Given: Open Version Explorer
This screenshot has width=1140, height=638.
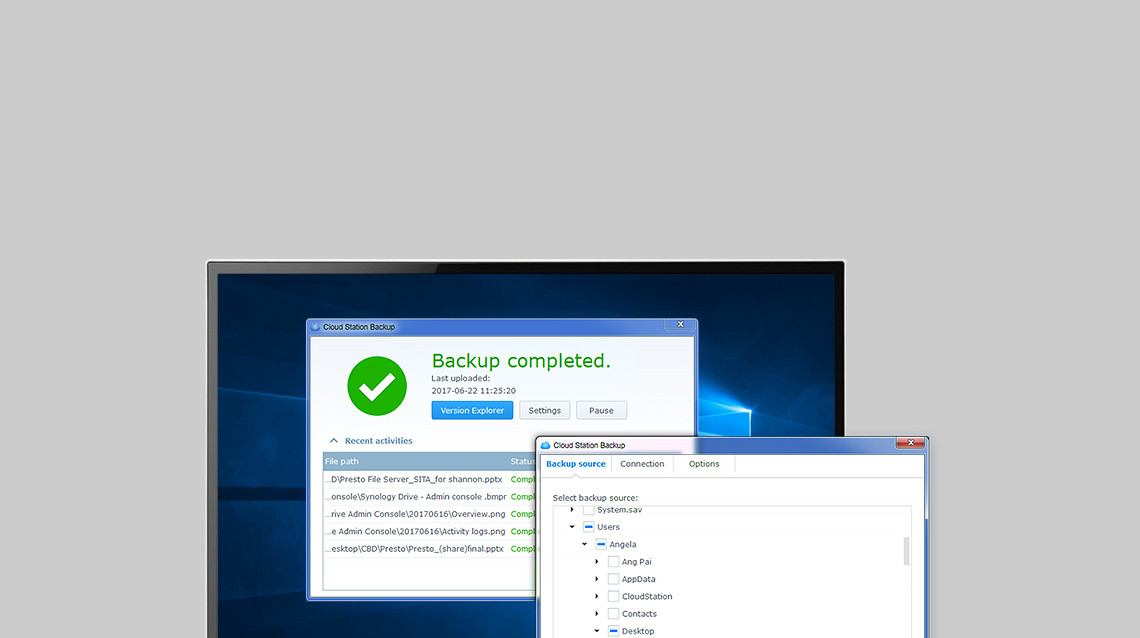Looking at the screenshot, I should (x=472, y=411).
